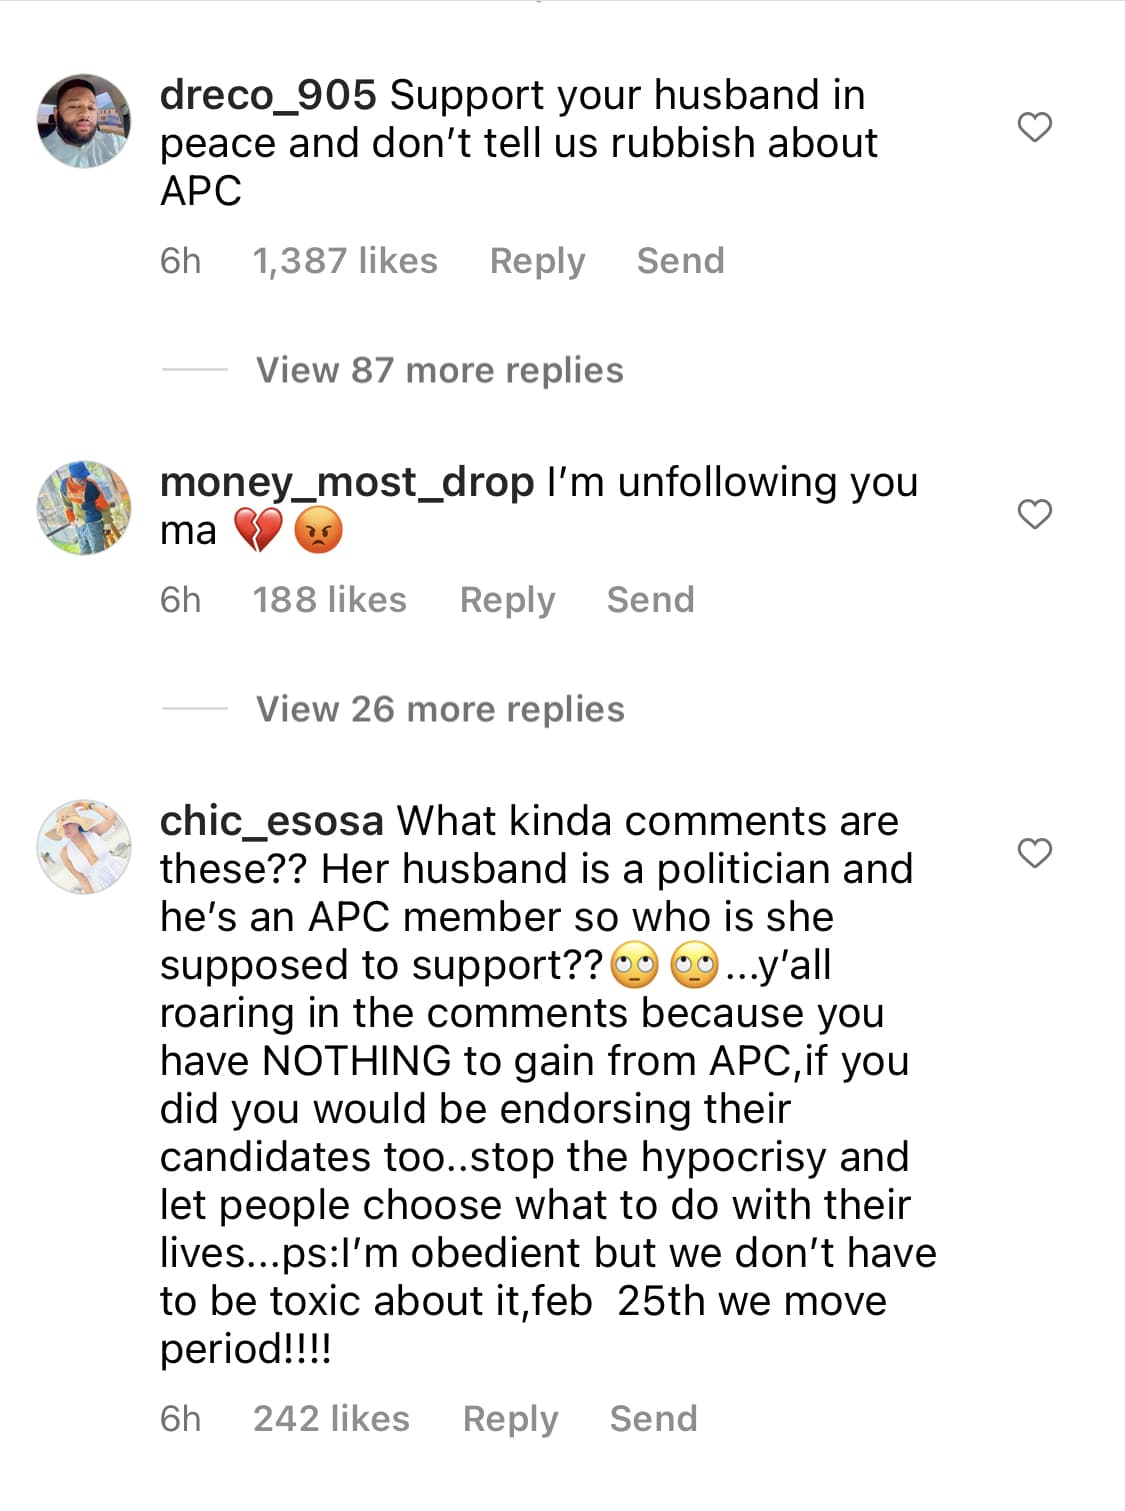Reply to chic_esosa's comment
1125x1511 pixels.
(510, 1419)
